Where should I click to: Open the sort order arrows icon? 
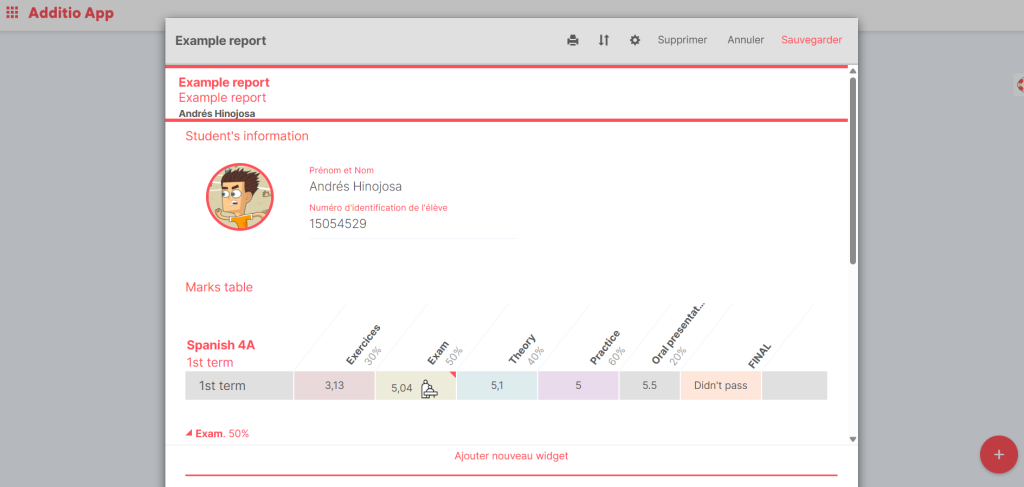(603, 40)
